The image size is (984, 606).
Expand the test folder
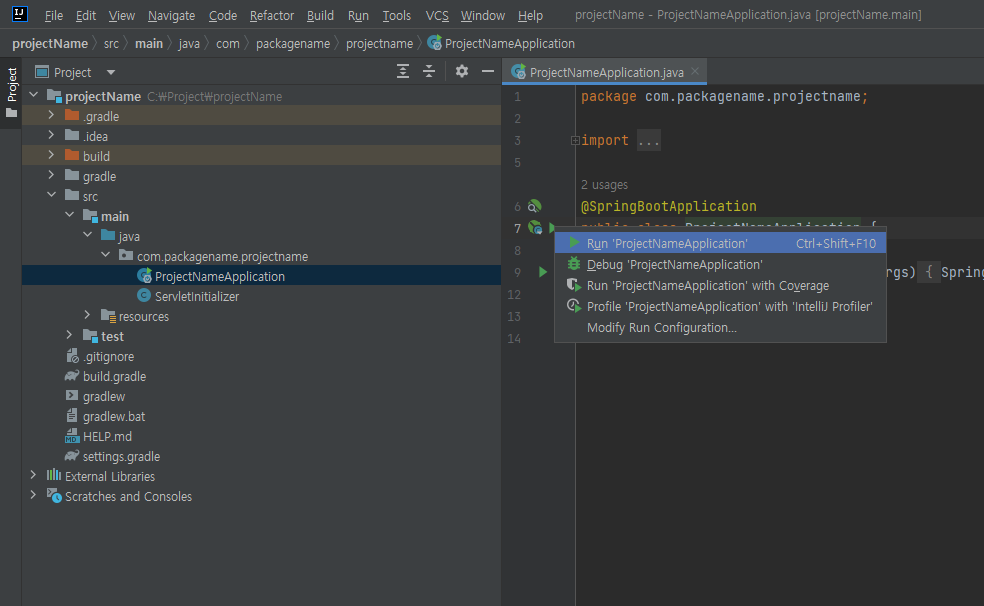tap(70, 336)
